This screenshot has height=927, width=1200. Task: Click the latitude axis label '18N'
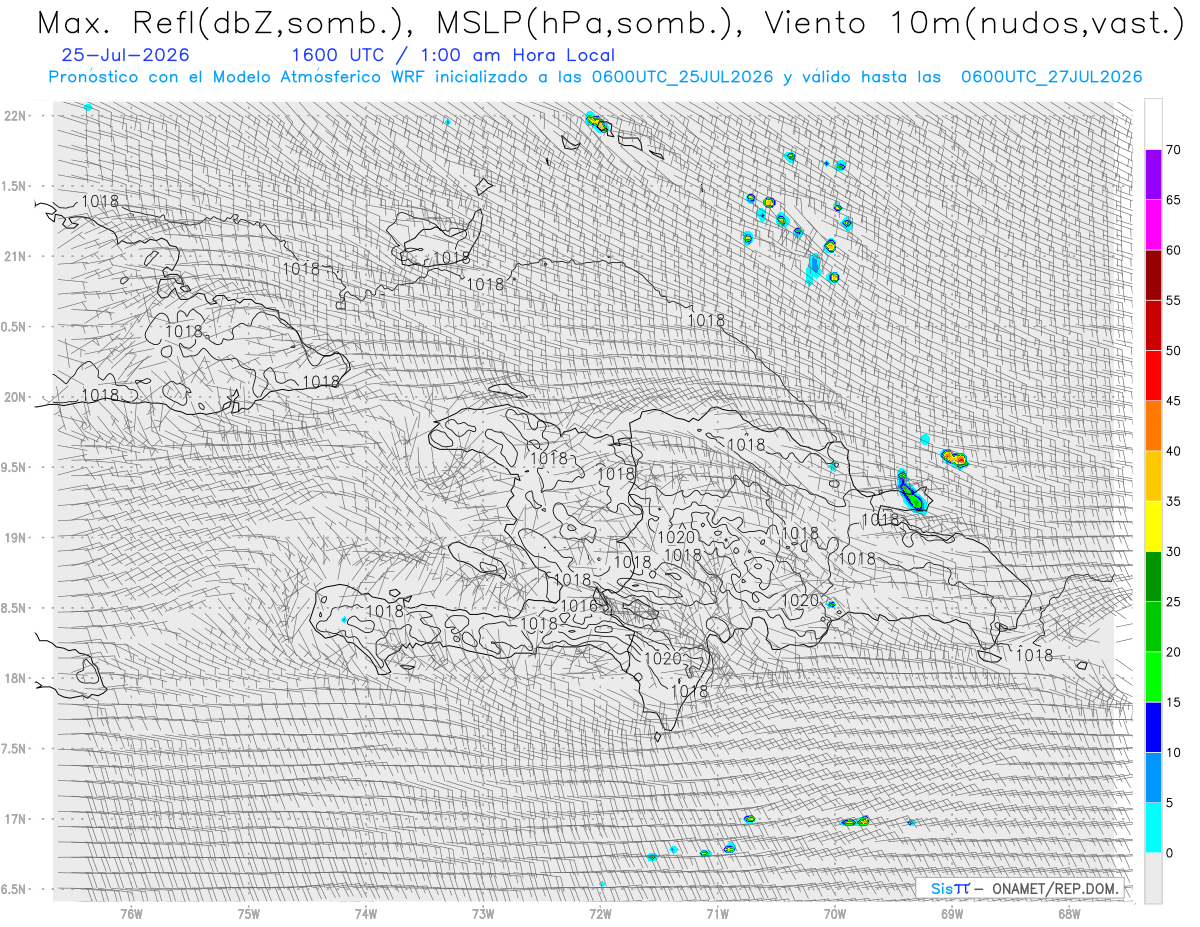coord(16,679)
